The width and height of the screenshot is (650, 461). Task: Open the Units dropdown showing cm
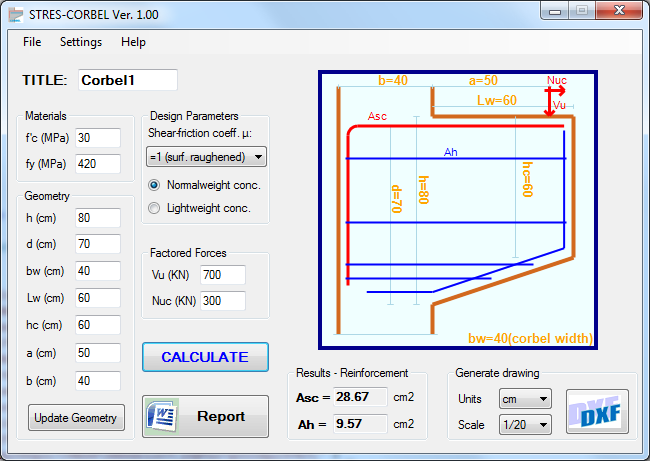[x=525, y=399]
